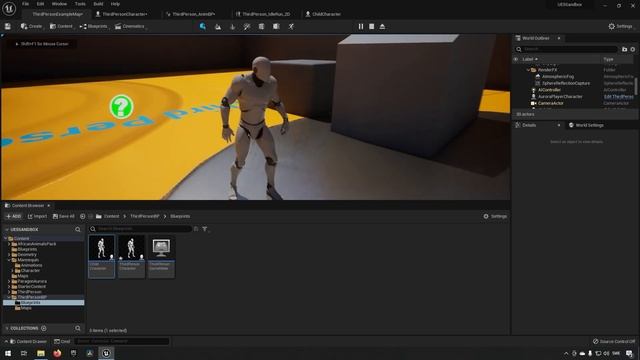Open Content Browser Settings
Screen dimensions: 640x360
(x=495, y=216)
